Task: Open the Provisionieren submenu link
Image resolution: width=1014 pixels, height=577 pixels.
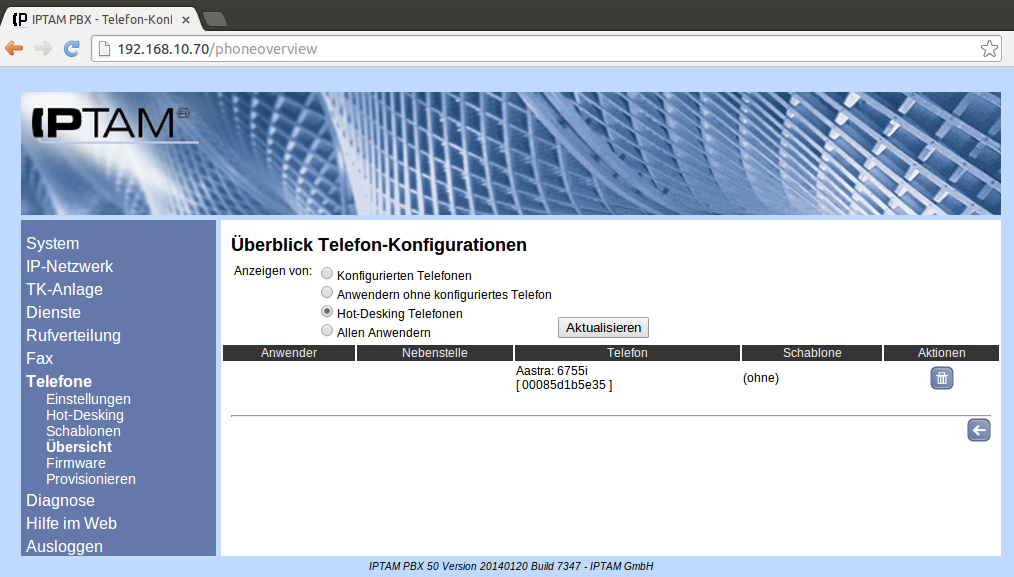Action: click(91, 479)
